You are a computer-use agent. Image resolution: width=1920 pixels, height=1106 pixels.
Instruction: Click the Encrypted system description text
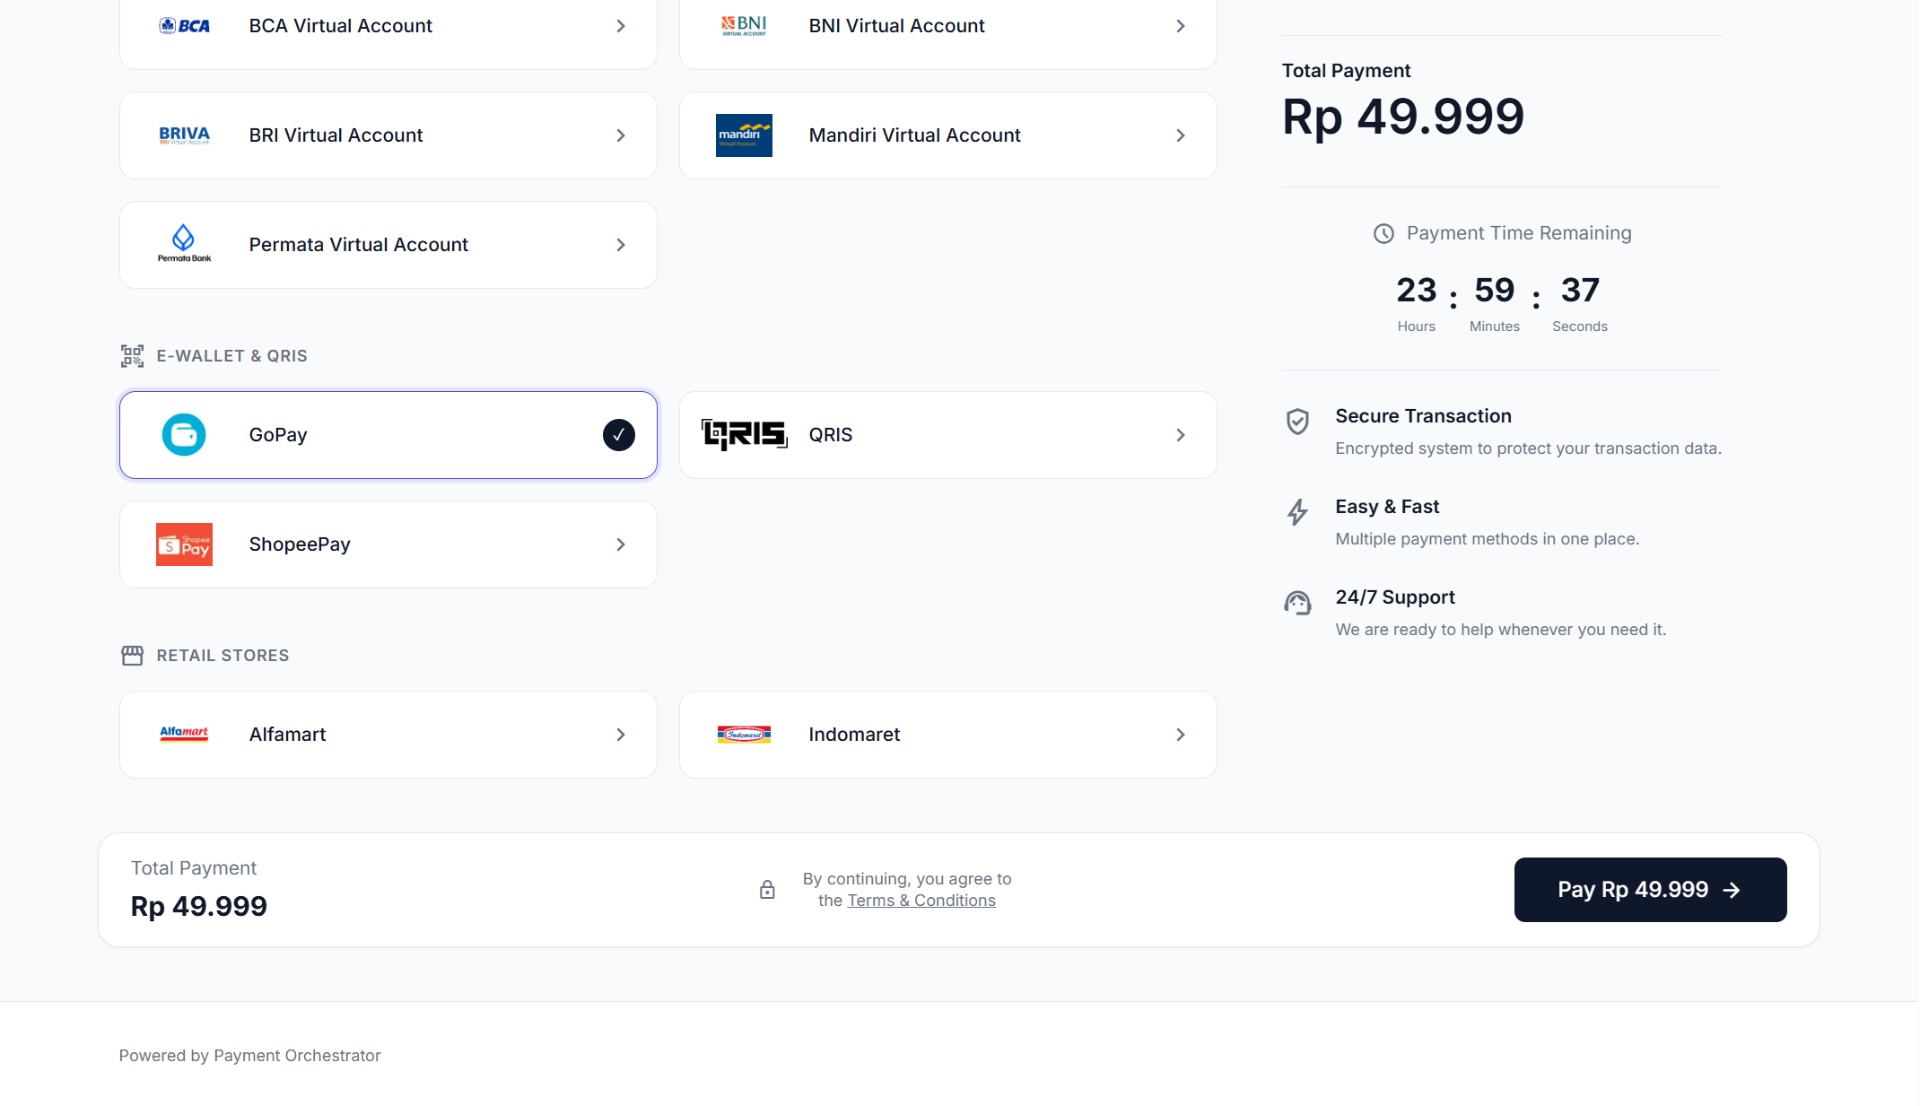pyautogui.click(x=1528, y=449)
